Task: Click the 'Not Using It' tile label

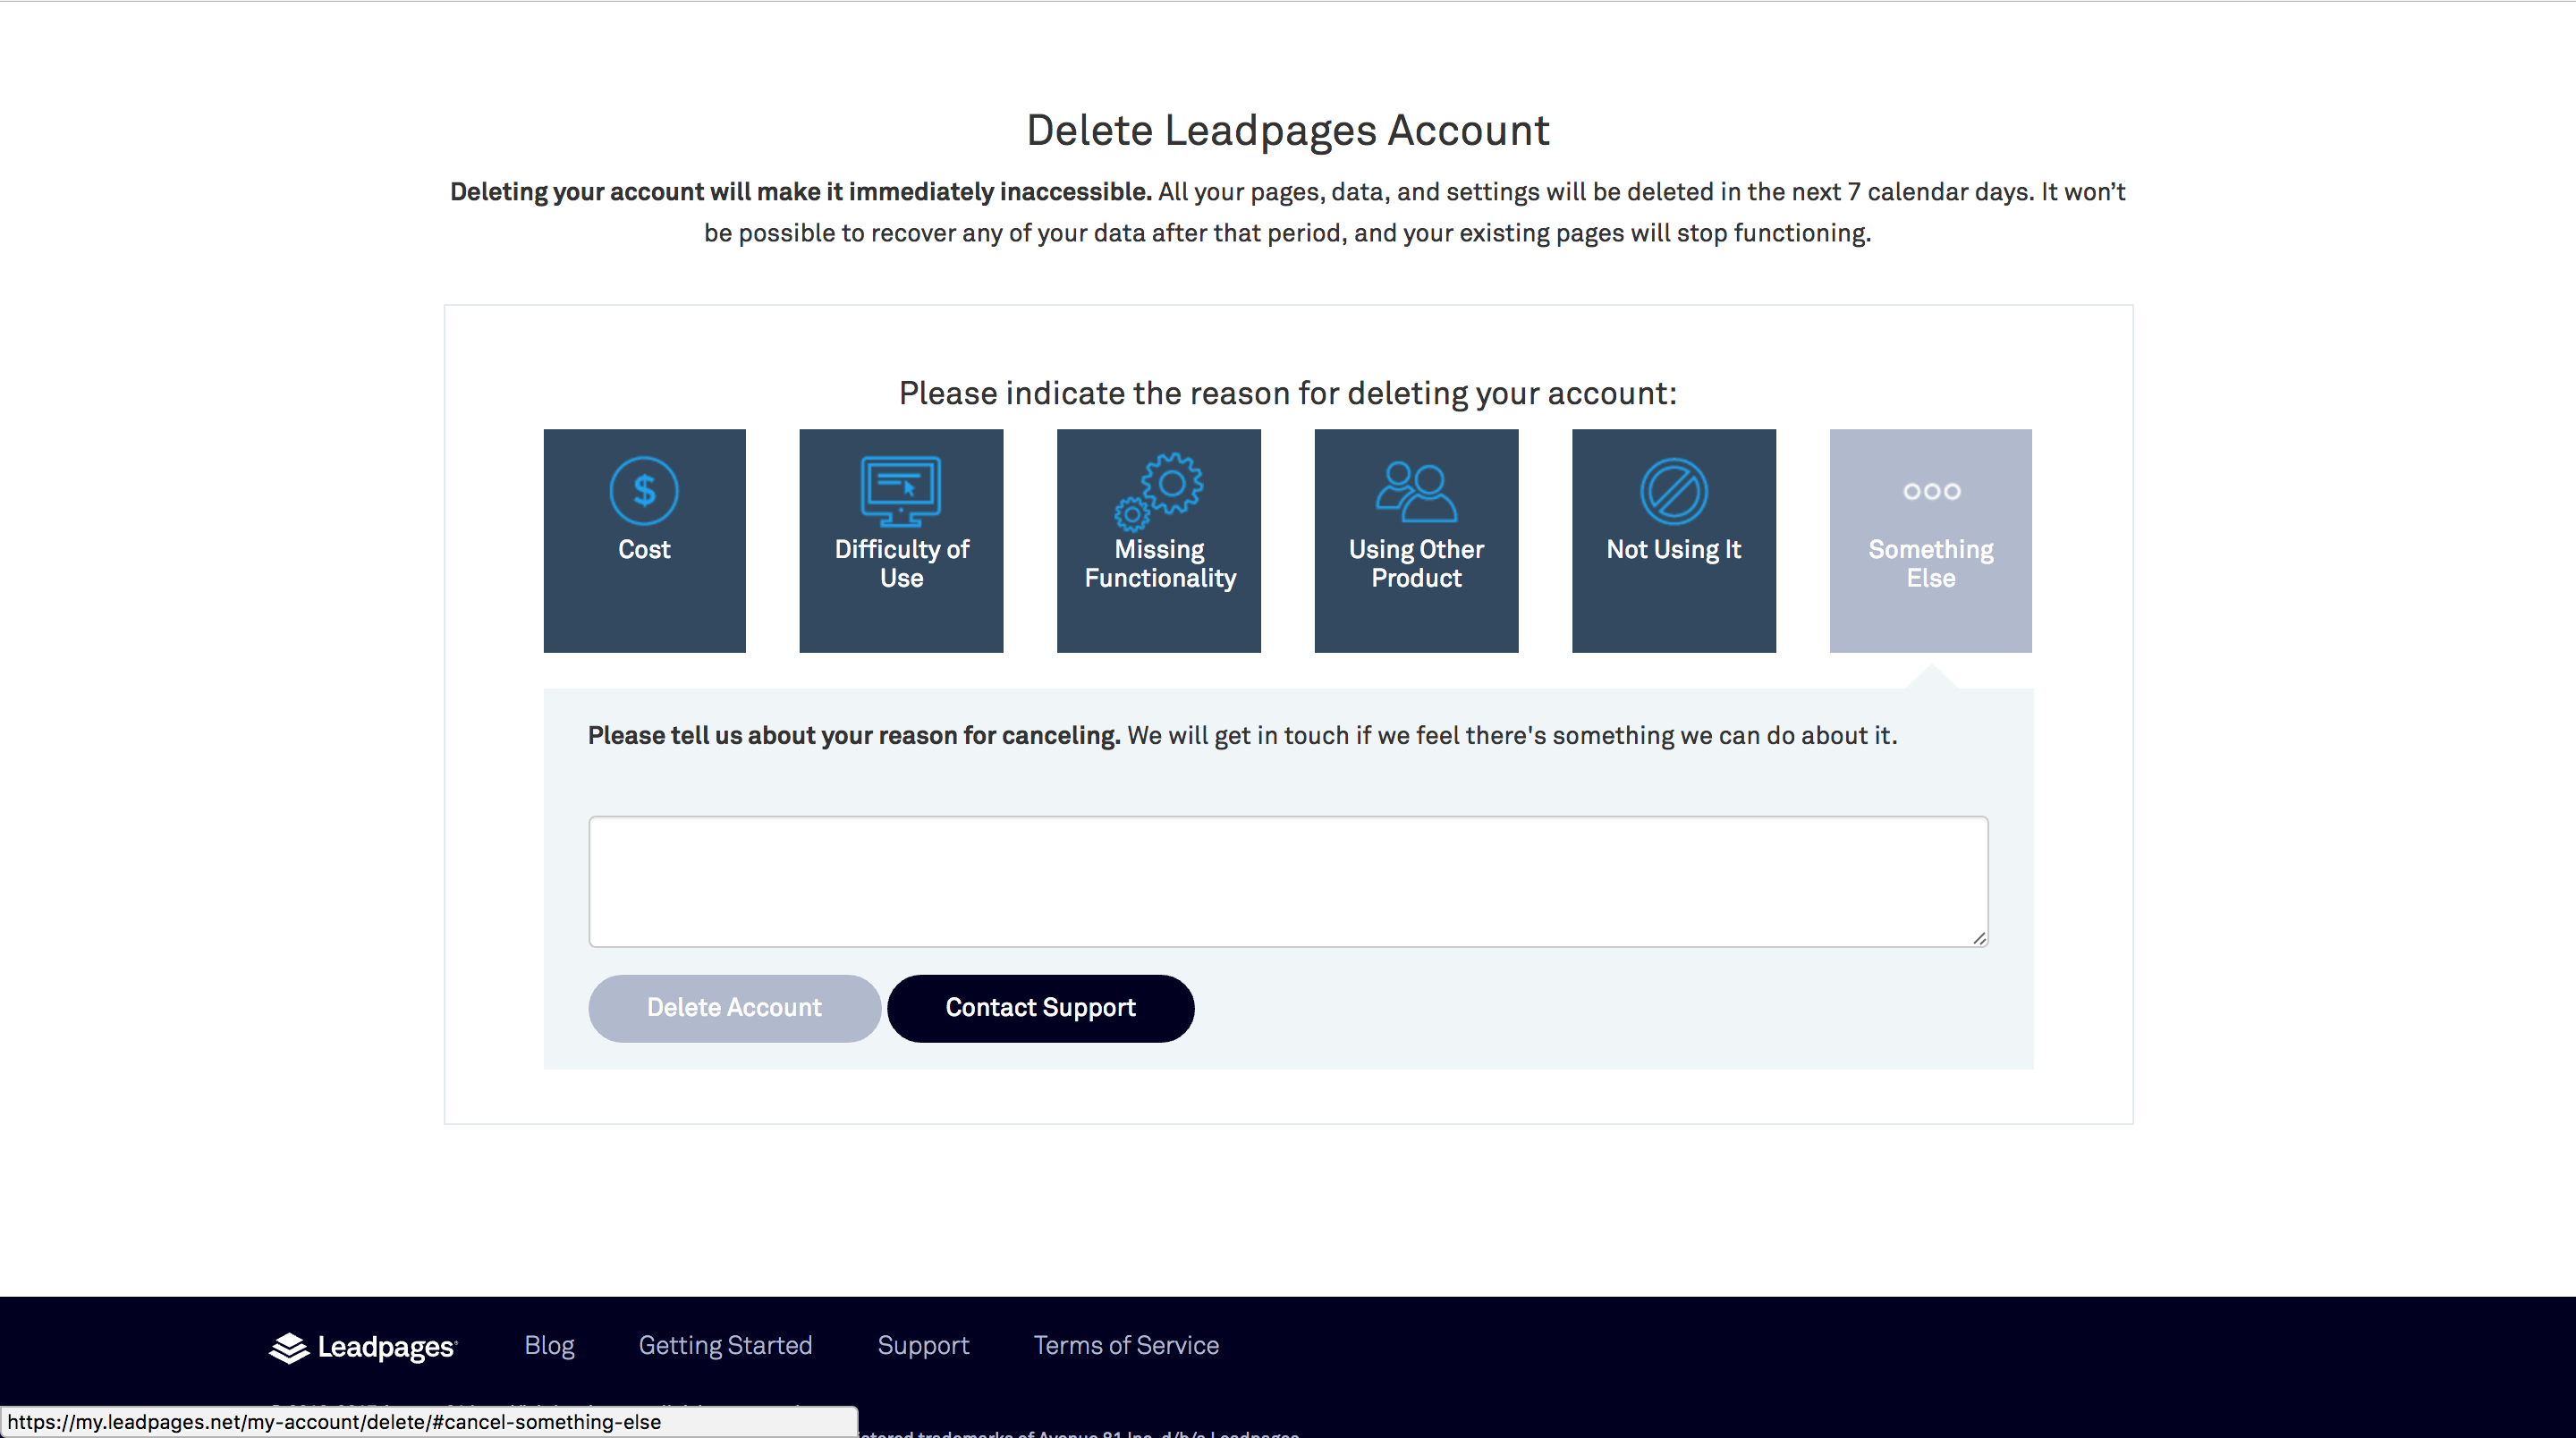Action: pos(1674,549)
